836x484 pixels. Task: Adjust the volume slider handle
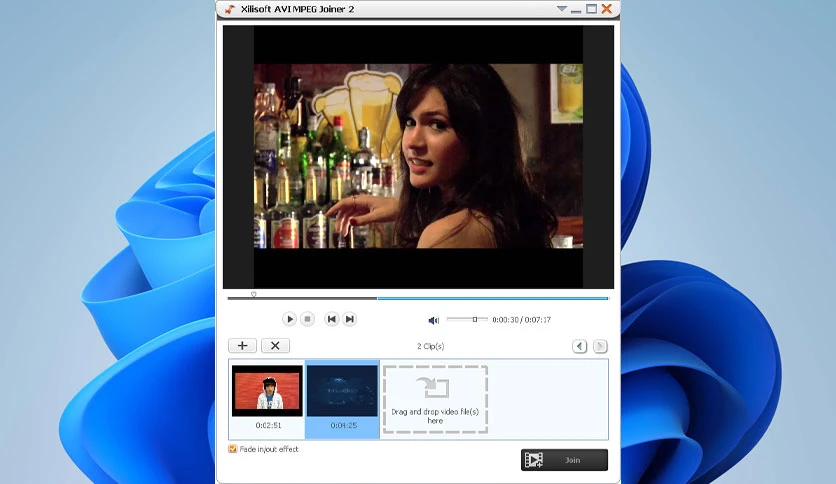(x=475, y=319)
